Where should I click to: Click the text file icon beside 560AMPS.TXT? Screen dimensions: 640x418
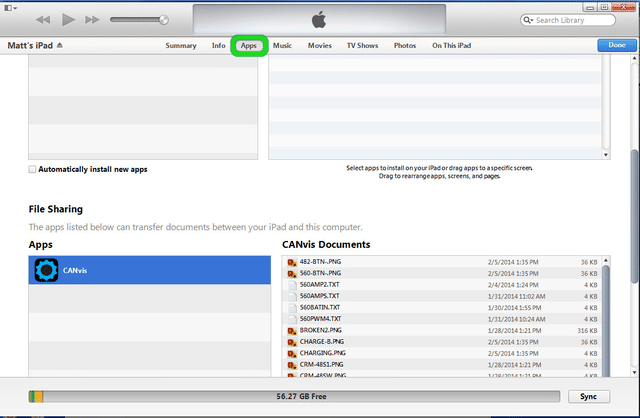[292, 296]
